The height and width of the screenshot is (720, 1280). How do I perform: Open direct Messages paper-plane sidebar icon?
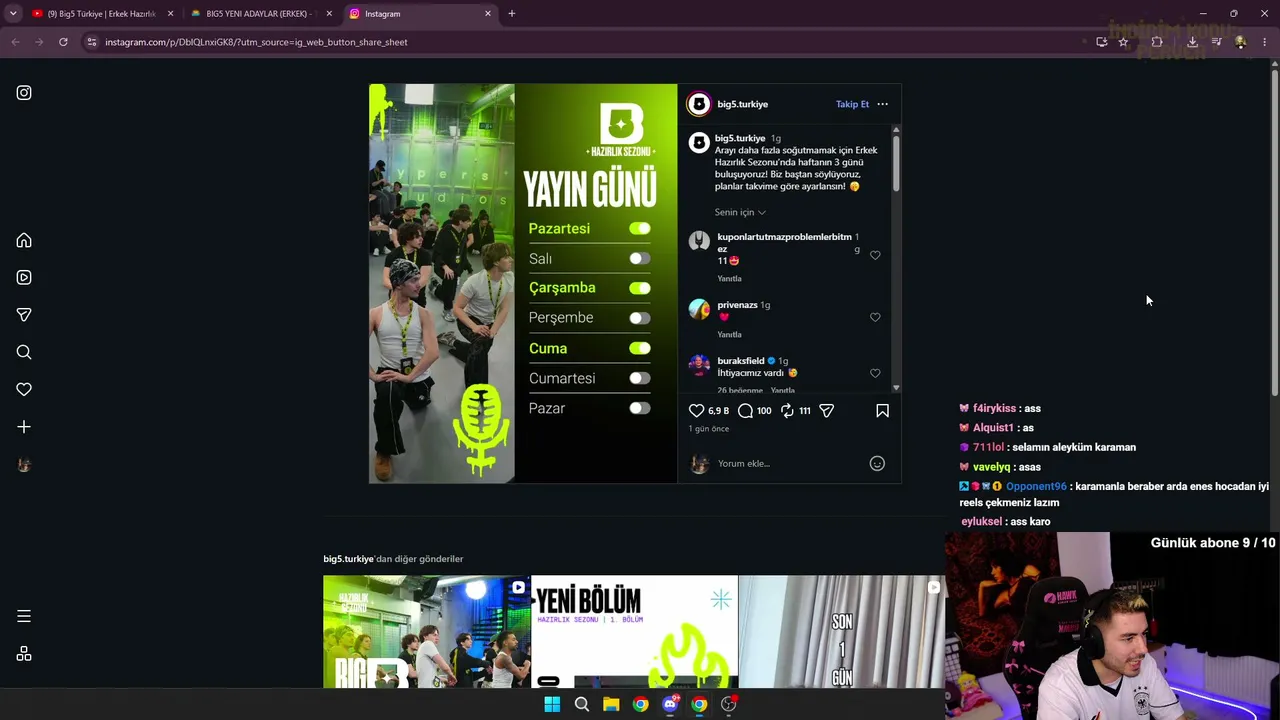pyautogui.click(x=24, y=315)
